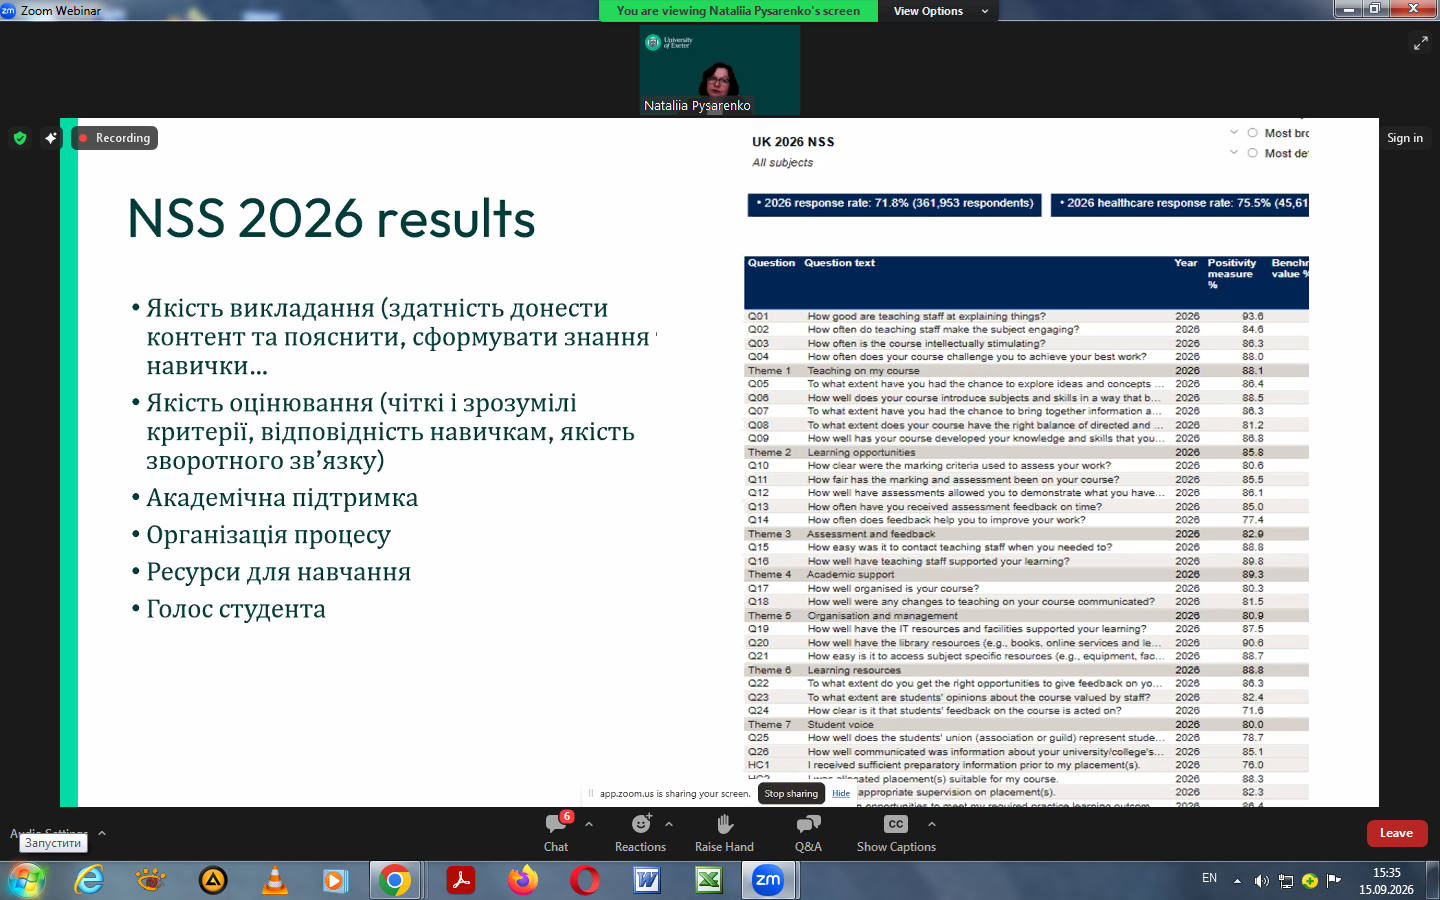Expand the Show Captions options caret
This screenshot has height=900, width=1440.
(932, 824)
